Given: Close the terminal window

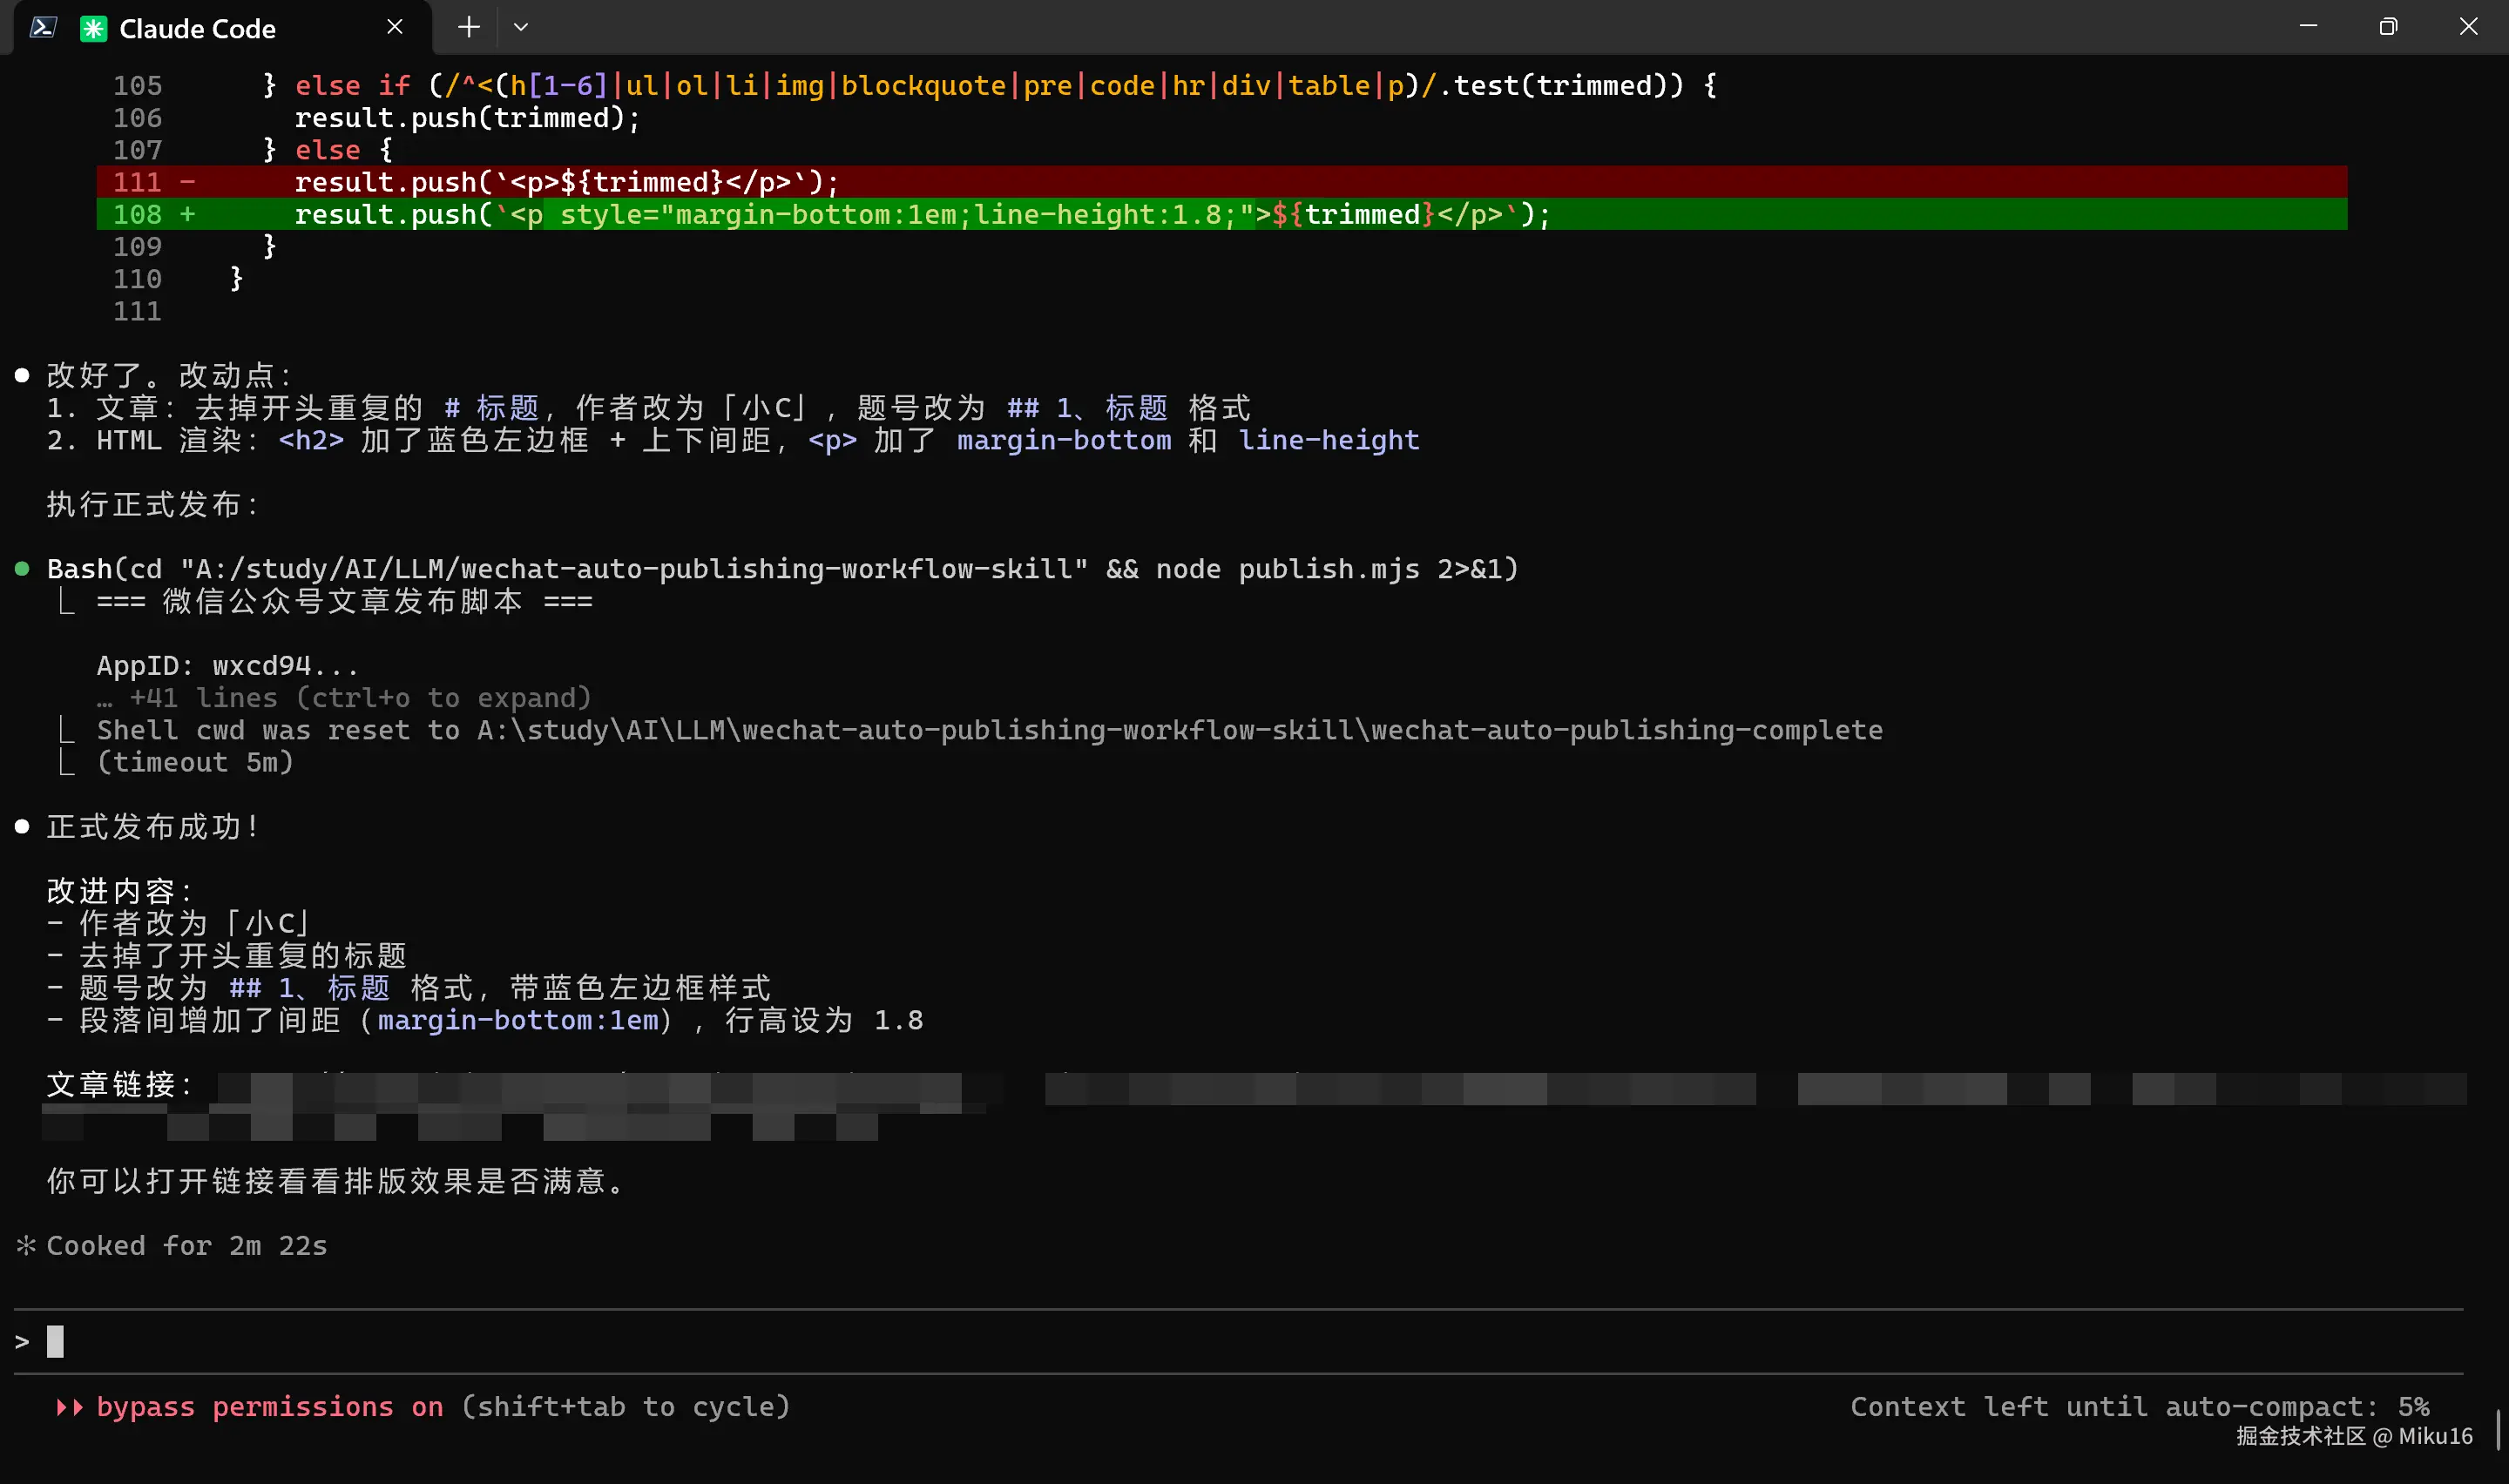Looking at the screenshot, I should [x=2468, y=27].
